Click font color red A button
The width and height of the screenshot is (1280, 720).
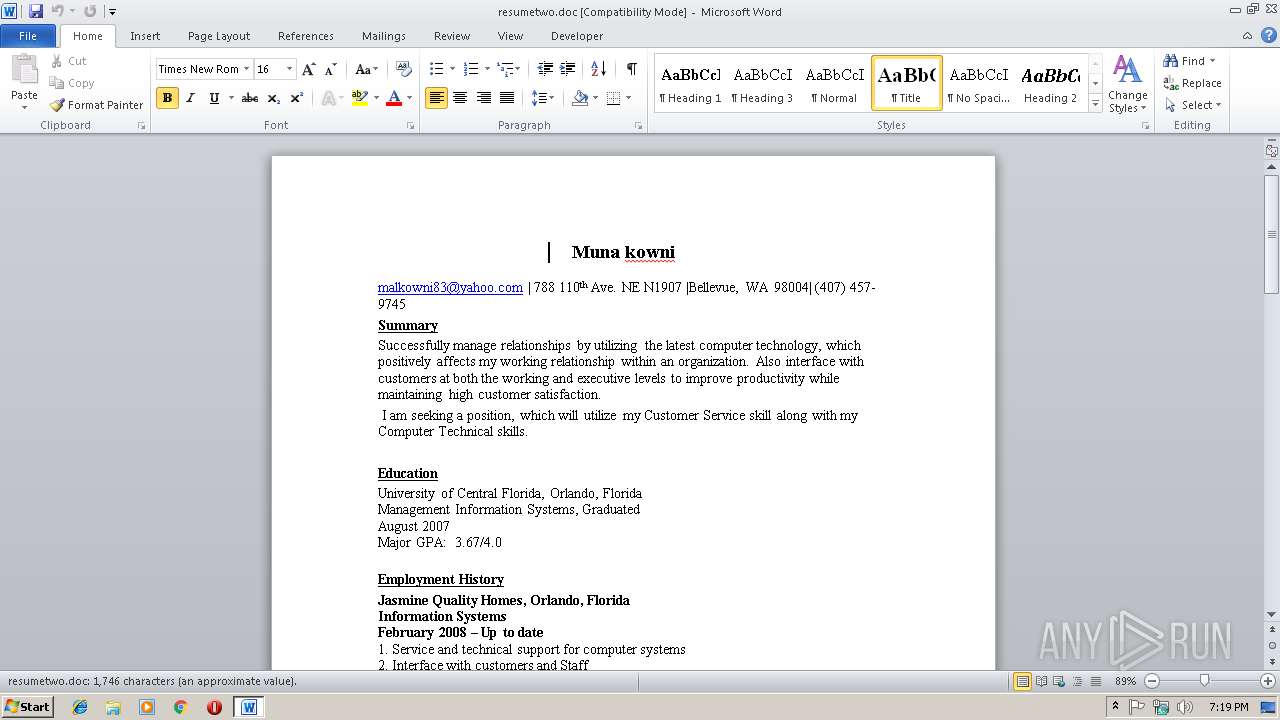point(394,98)
